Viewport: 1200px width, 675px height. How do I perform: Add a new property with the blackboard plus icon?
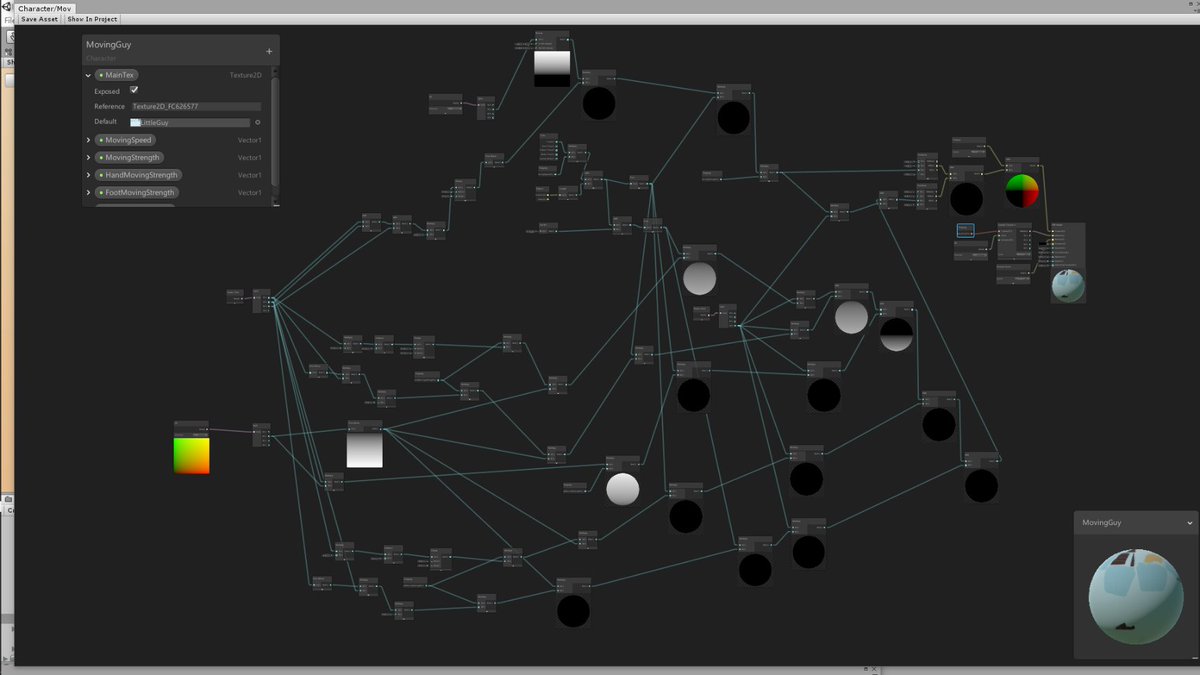(269, 51)
